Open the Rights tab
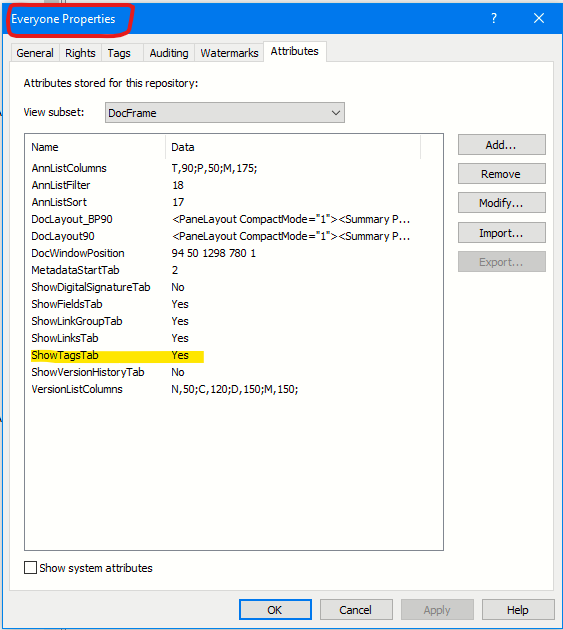This screenshot has height=630, width=563. point(80,53)
